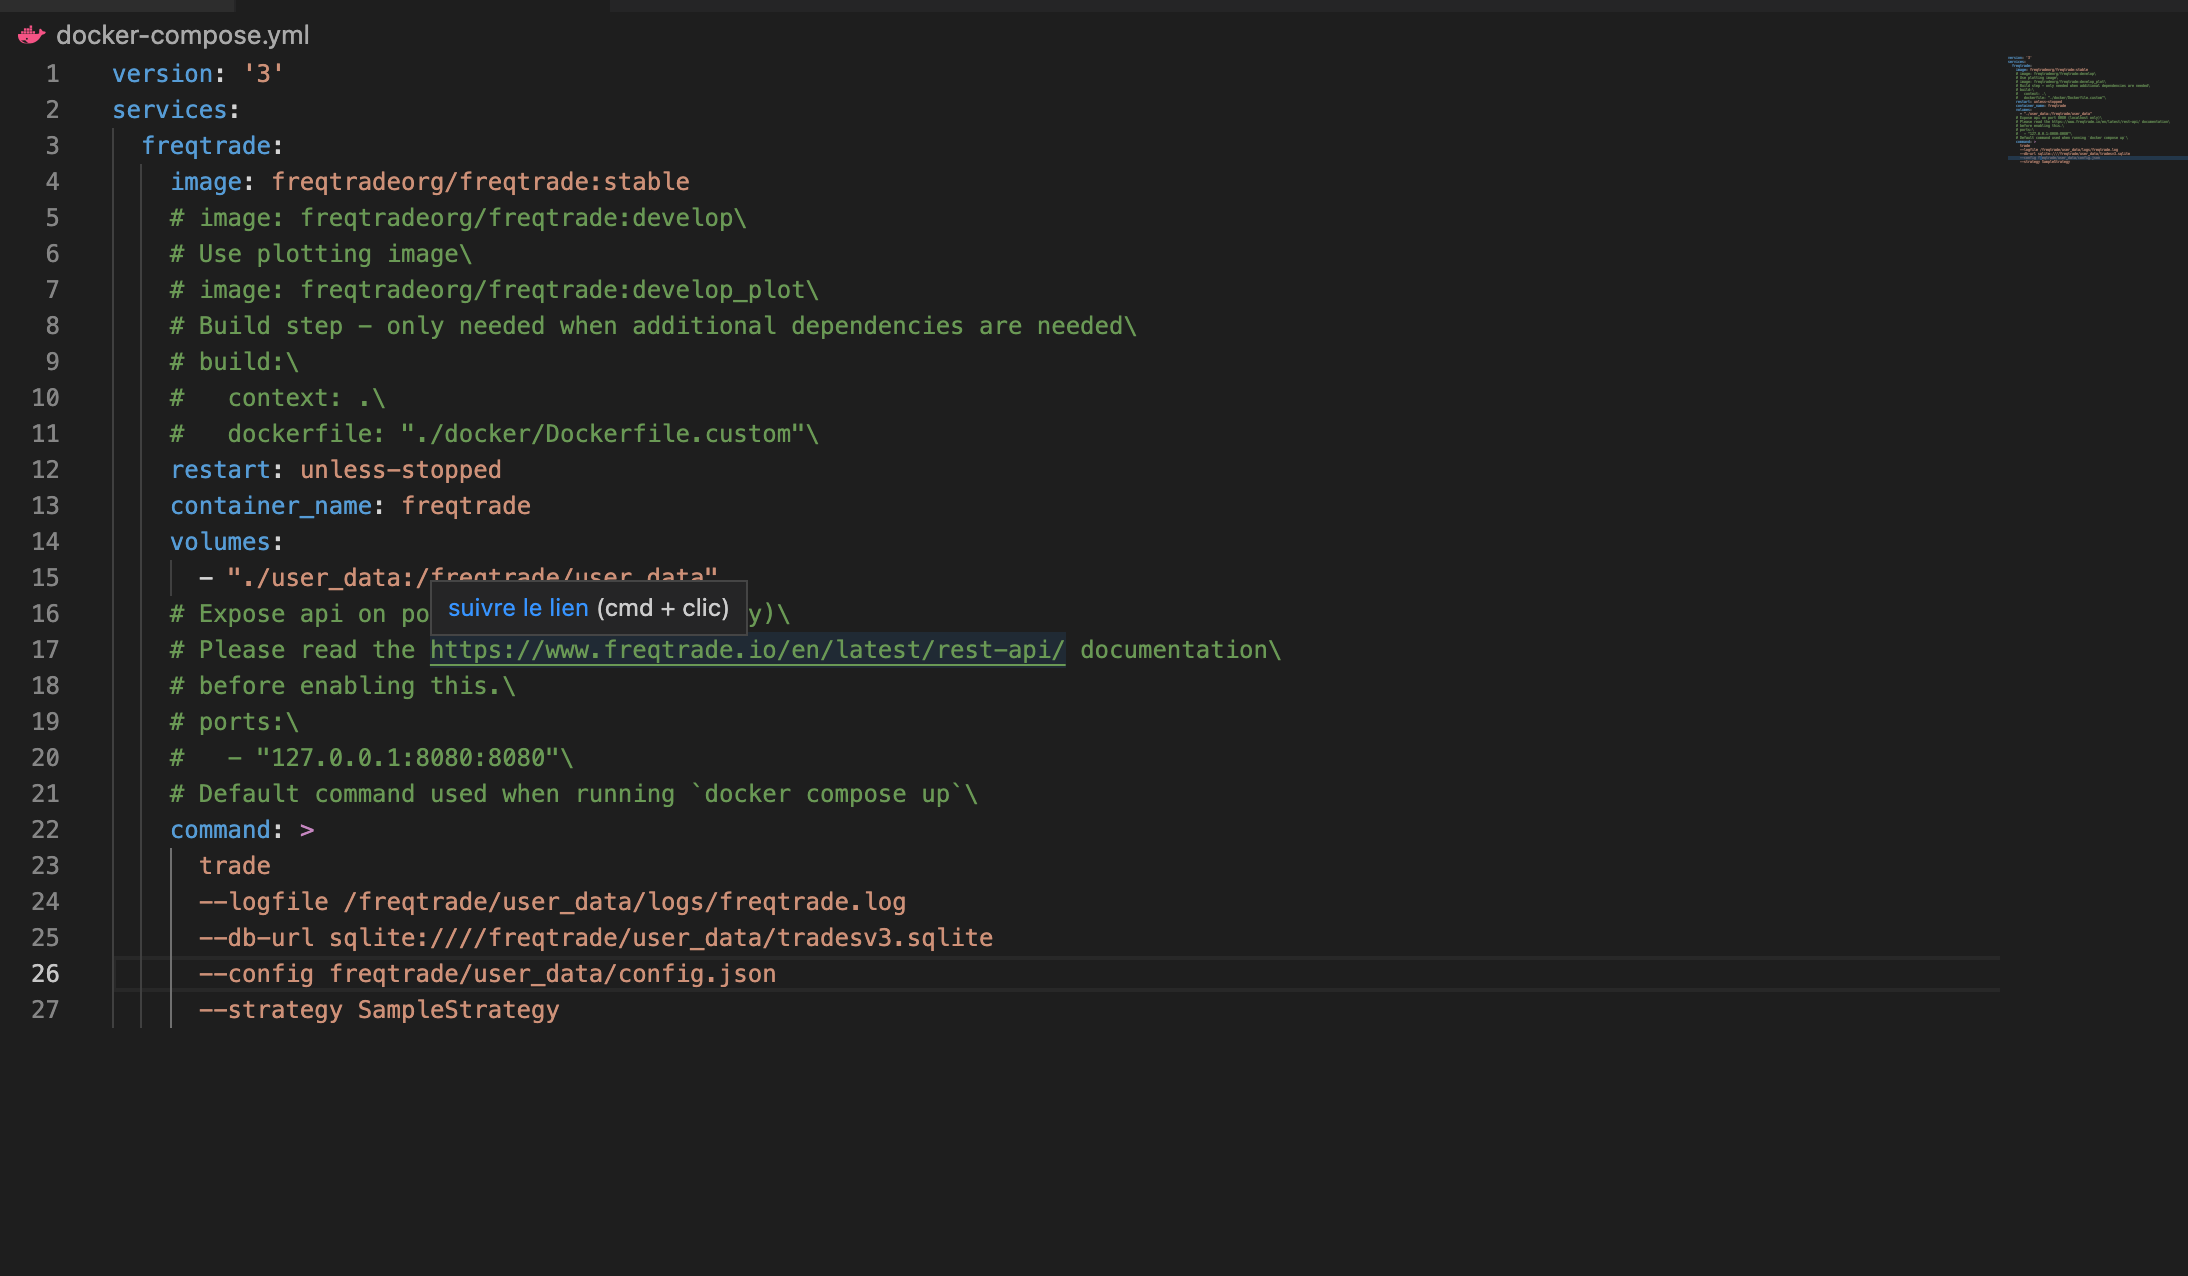
Task: Click the trade command on line 23
Action: [x=234, y=865]
